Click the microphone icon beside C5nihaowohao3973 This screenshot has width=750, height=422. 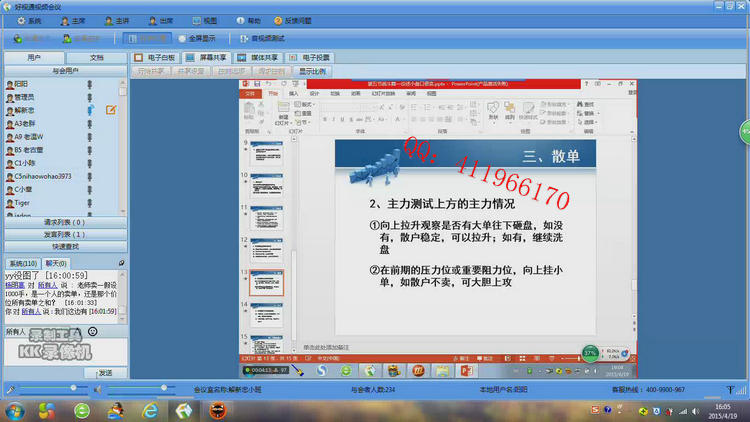[89, 177]
